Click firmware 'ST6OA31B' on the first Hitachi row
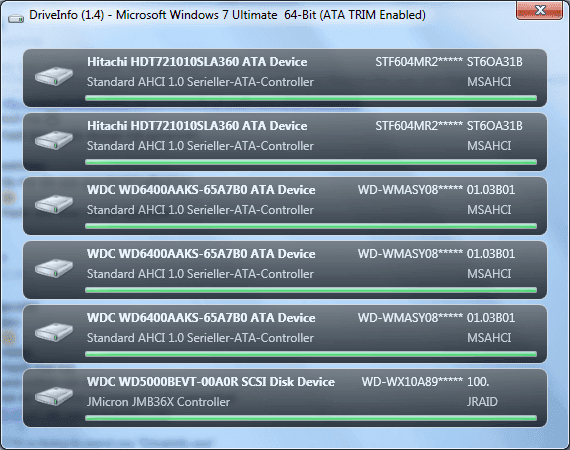The image size is (570, 450). [495, 62]
